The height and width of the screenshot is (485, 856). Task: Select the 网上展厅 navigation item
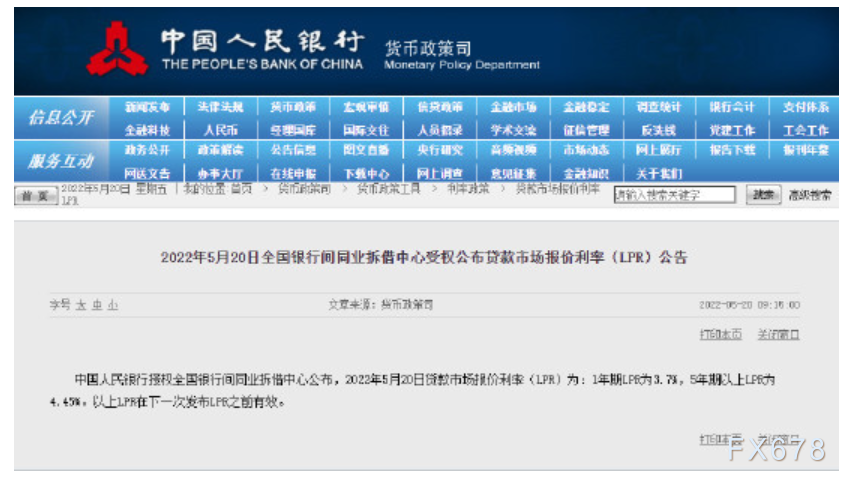tap(659, 150)
